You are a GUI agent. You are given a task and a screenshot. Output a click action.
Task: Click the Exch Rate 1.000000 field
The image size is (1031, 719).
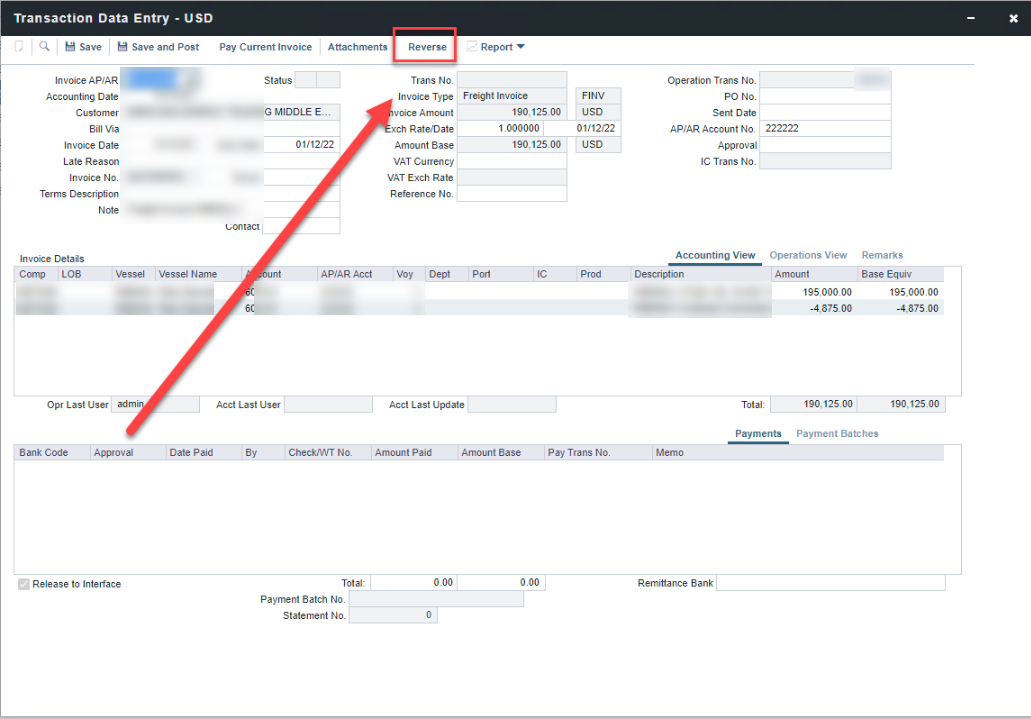500,129
